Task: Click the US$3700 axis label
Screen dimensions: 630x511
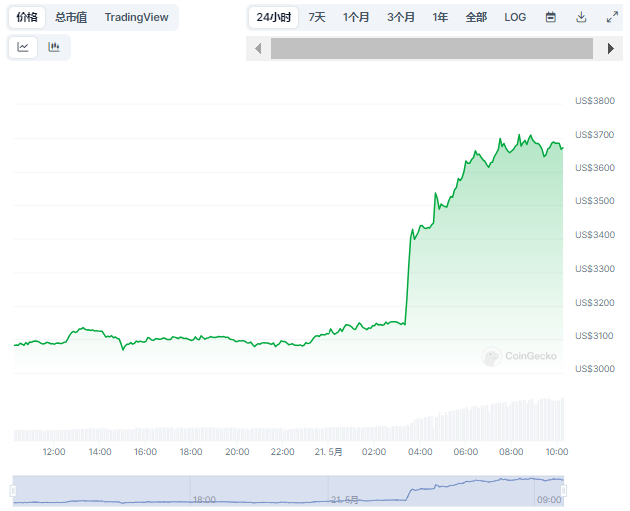Action: pos(595,135)
